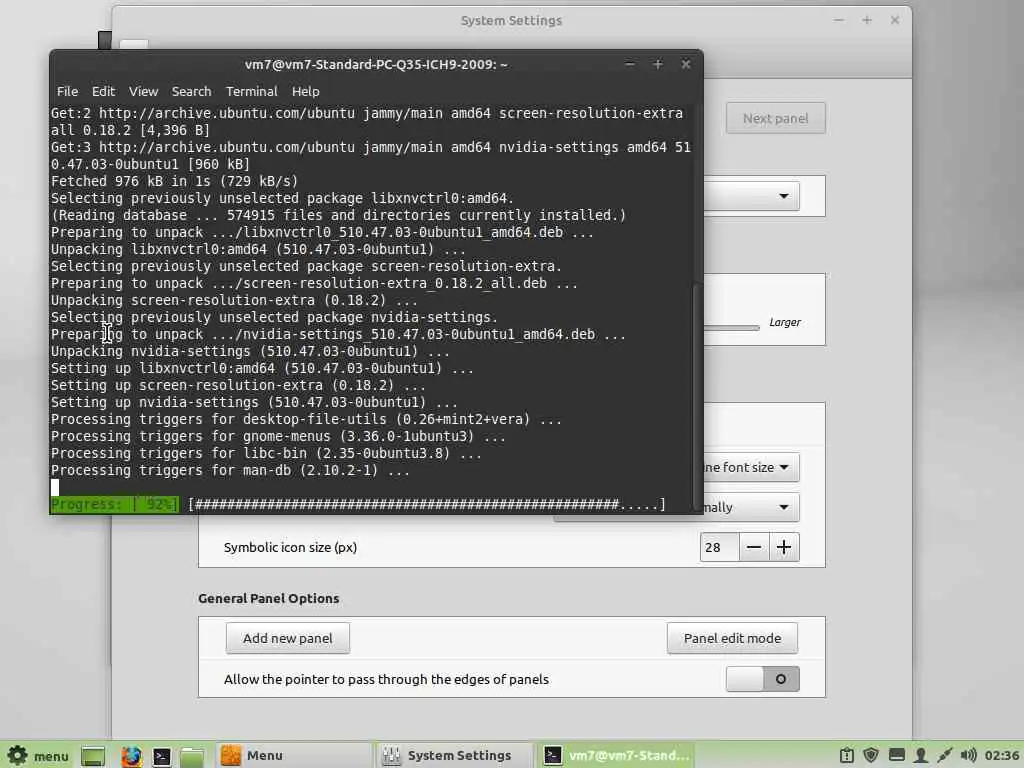The width and height of the screenshot is (1024, 768).
Task: Open the terminal Edit menu
Action: [103, 91]
